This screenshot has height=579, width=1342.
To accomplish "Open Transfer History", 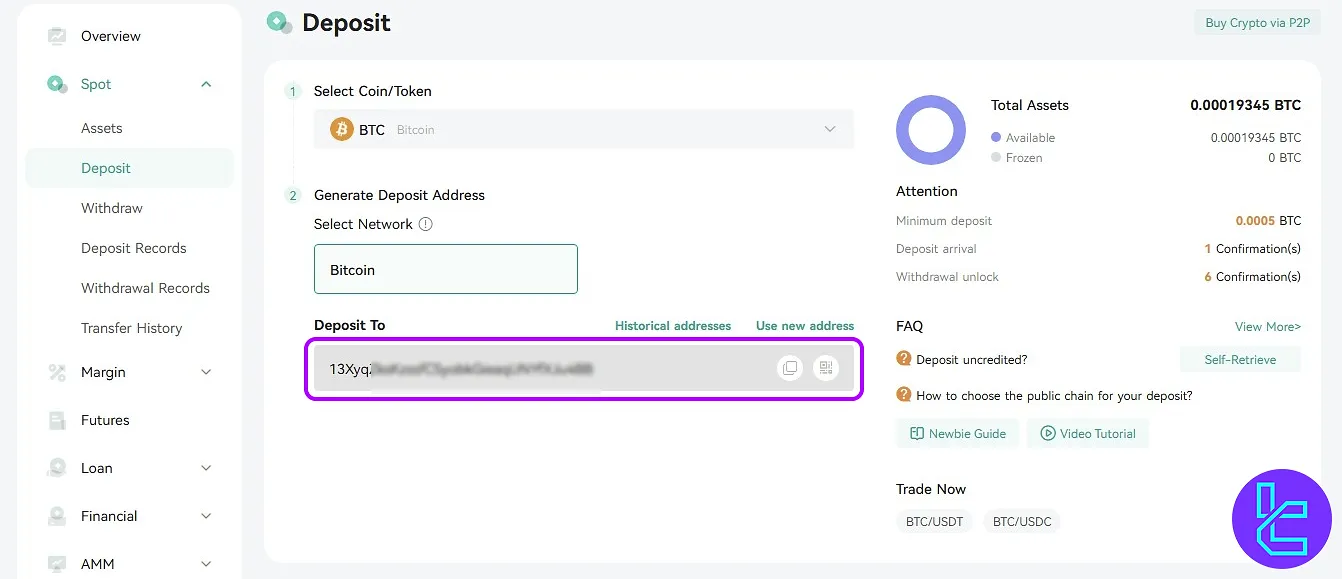I will click(130, 328).
